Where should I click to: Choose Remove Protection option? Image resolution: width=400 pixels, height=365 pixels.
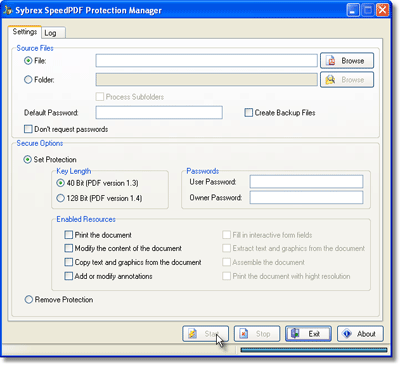click(x=29, y=300)
